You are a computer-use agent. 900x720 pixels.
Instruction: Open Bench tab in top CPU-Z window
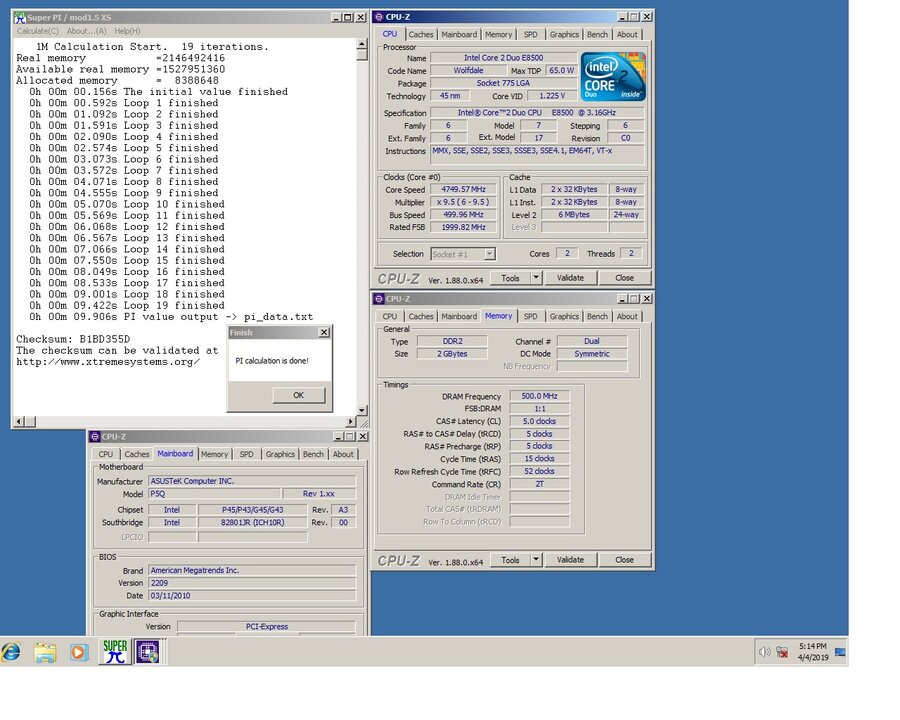coord(597,34)
